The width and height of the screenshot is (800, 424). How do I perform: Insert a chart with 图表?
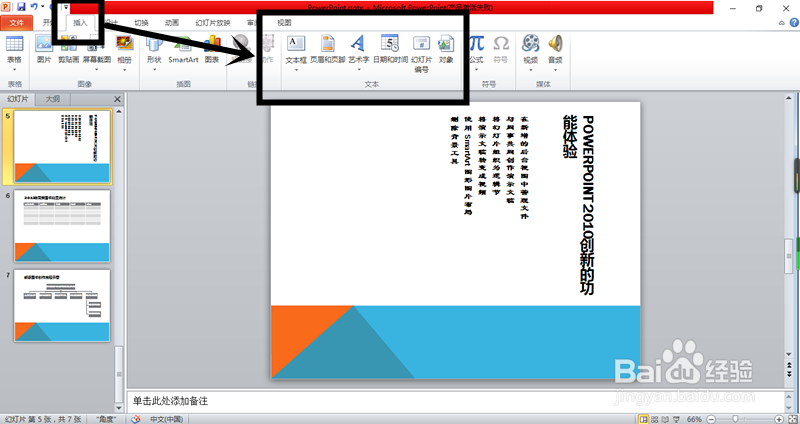pyautogui.click(x=212, y=49)
